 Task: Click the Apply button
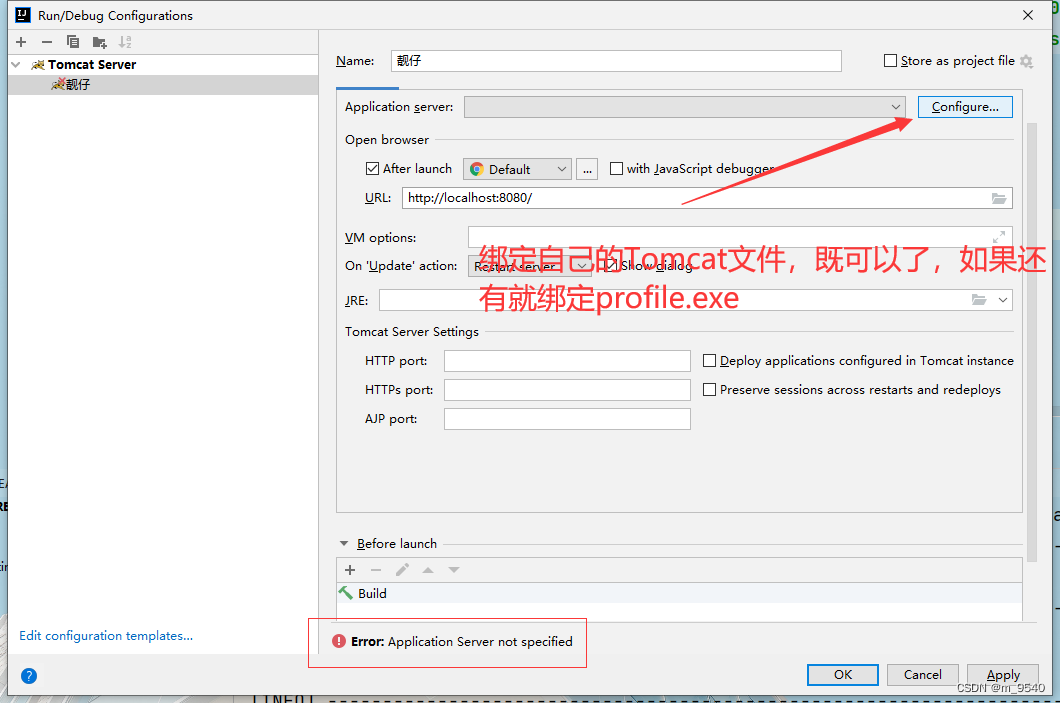point(1003,675)
